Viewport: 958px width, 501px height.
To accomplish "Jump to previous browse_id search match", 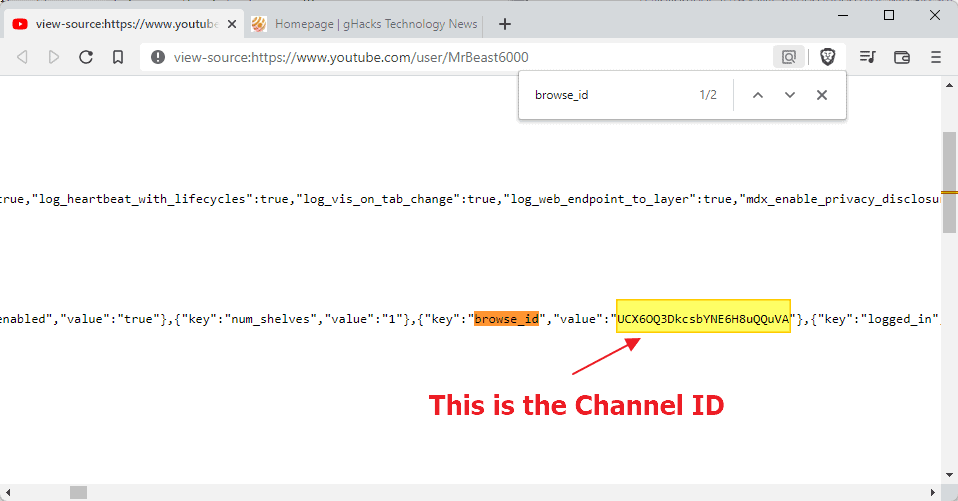I will click(757, 95).
